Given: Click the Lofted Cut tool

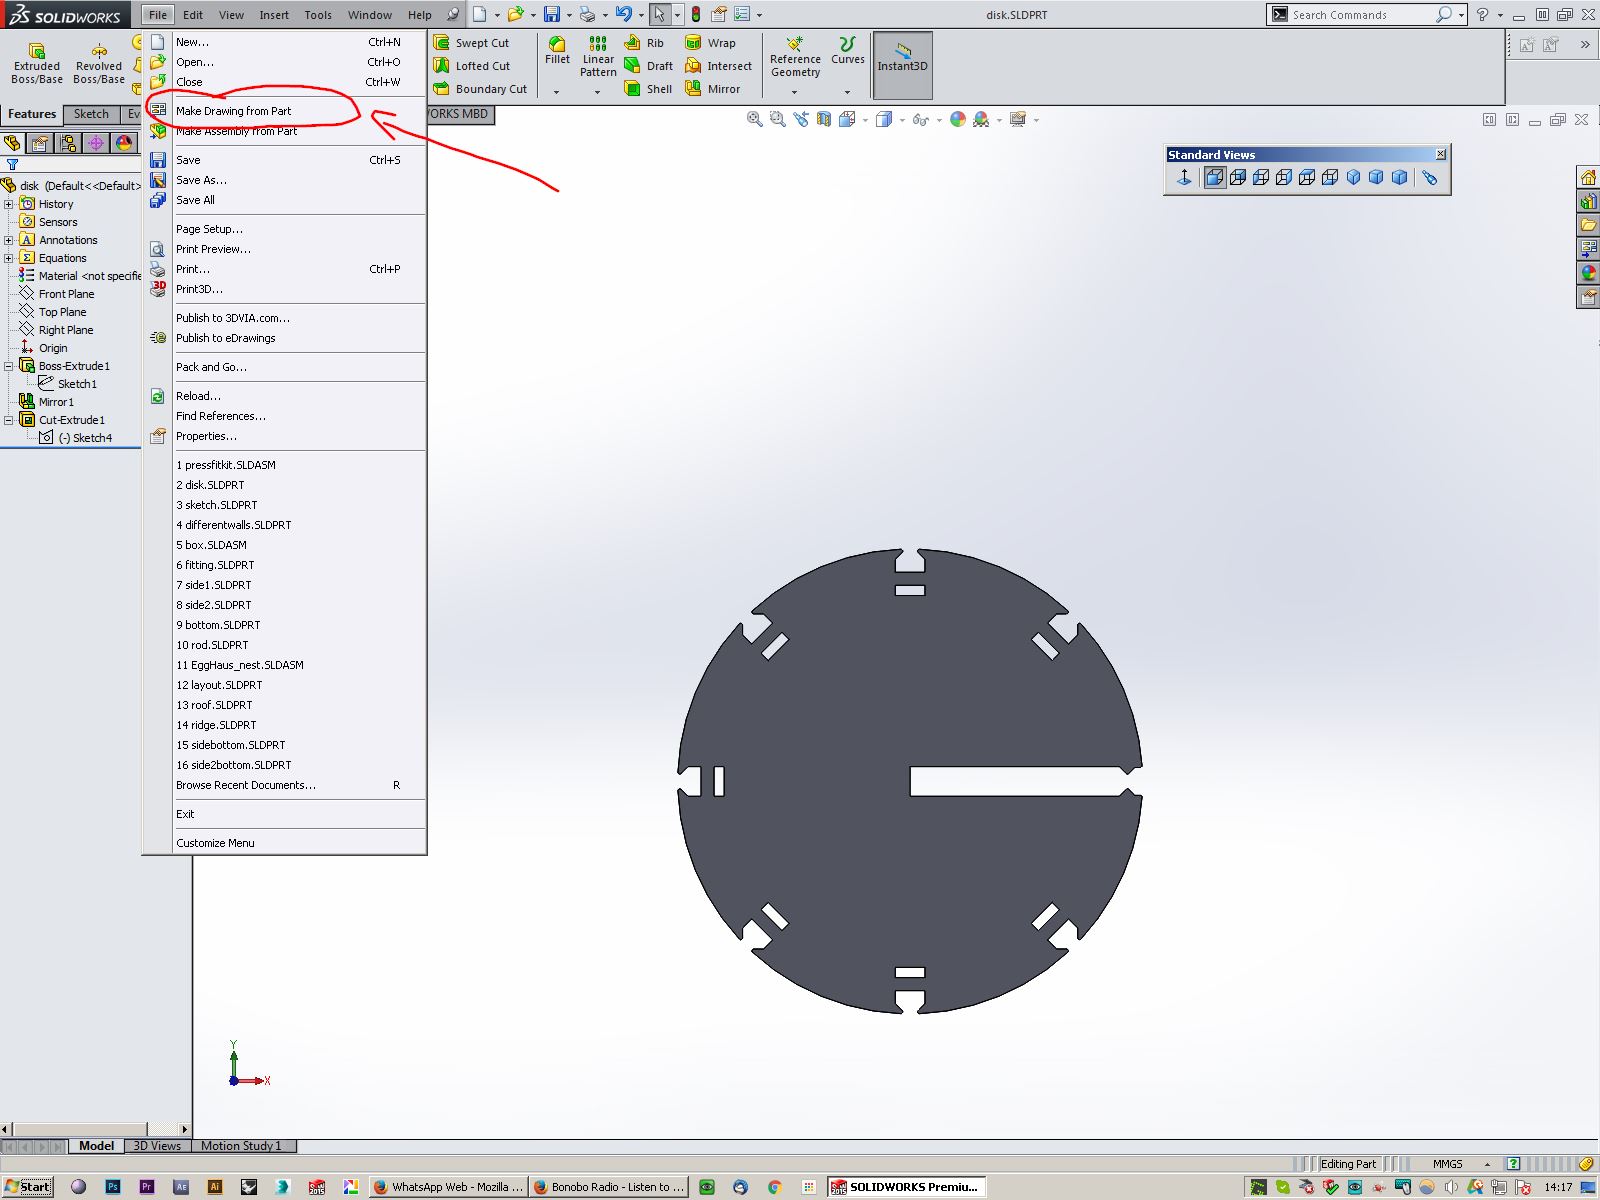Looking at the screenshot, I should (472, 66).
